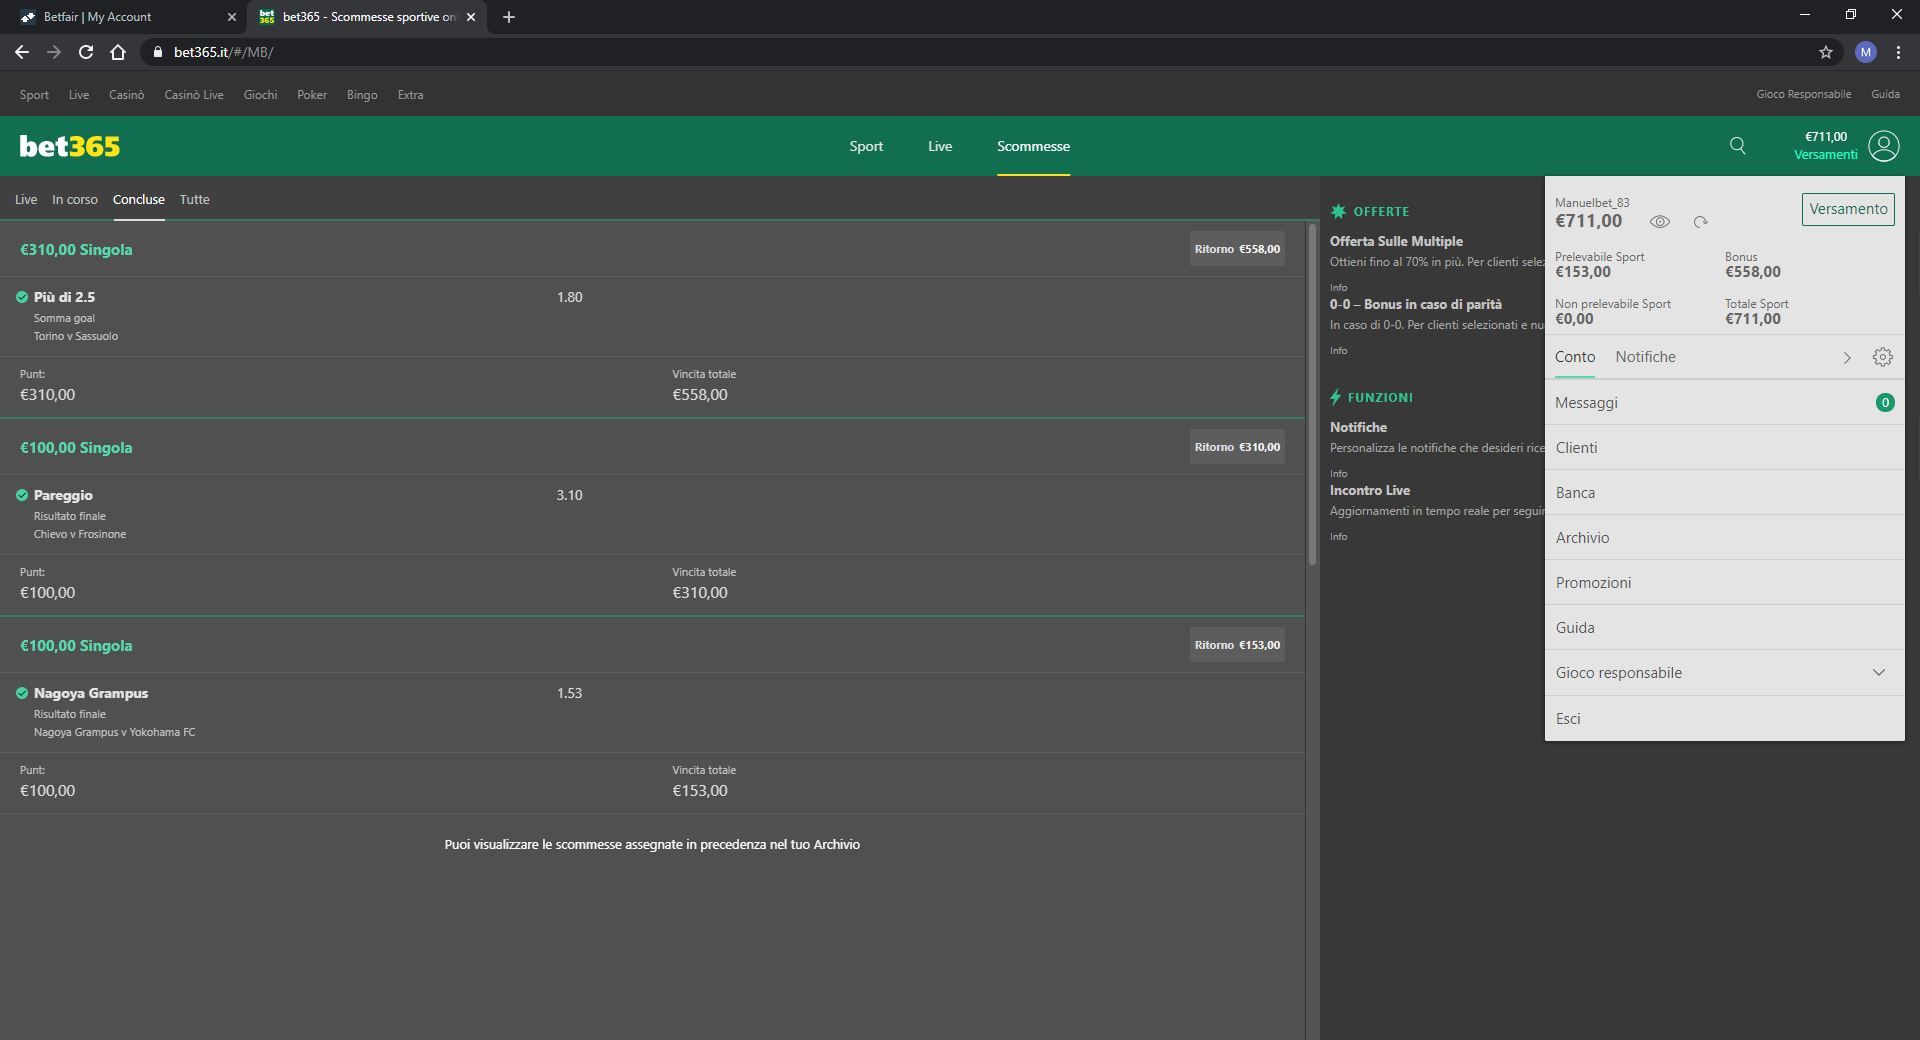Toggle balance visibility eye icon
The image size is (1920, 1040).
[x=1660, y=222]
